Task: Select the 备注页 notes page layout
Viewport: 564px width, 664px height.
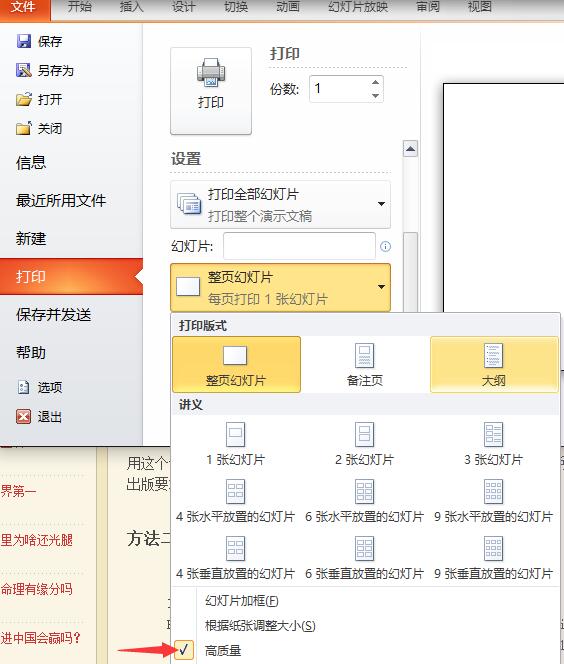Action: tap(365, 364)
